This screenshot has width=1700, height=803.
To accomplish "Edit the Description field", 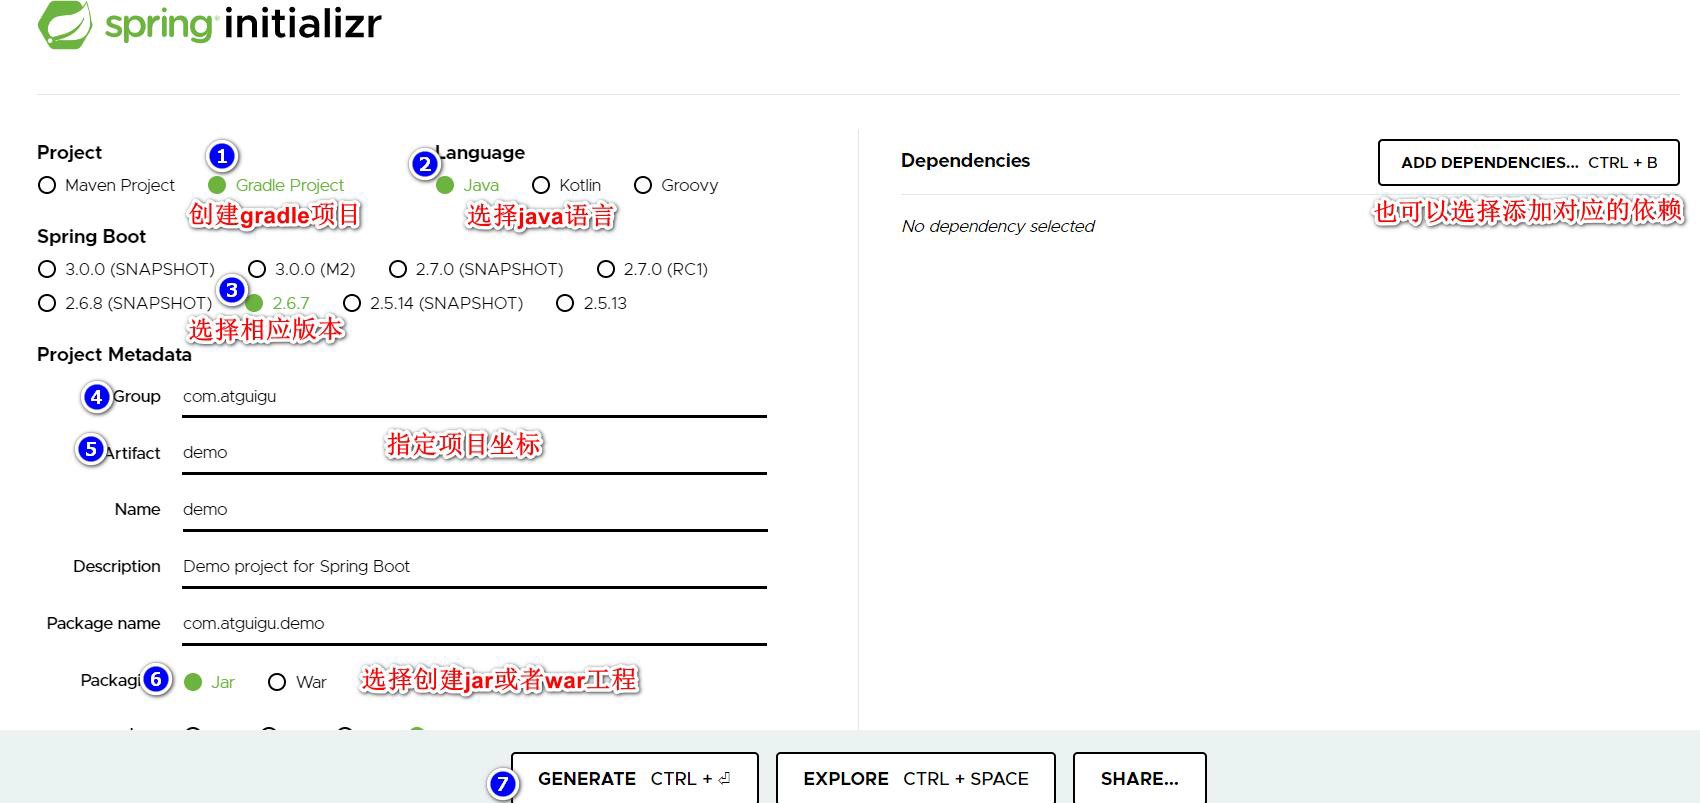I will coord(474,567).
